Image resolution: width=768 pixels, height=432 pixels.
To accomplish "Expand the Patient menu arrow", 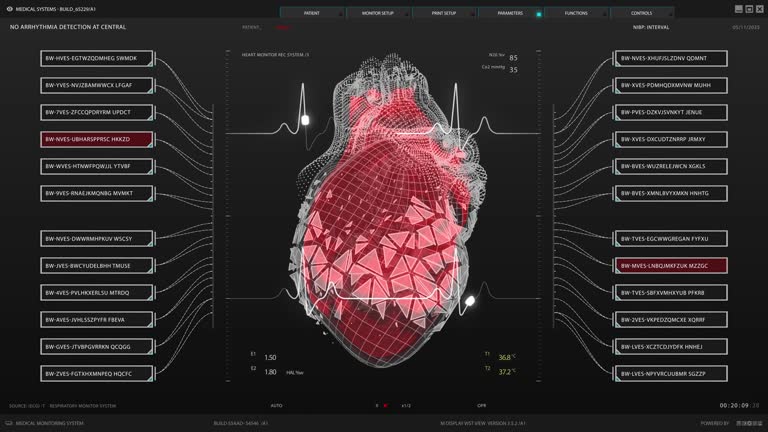I will (340, 14).
